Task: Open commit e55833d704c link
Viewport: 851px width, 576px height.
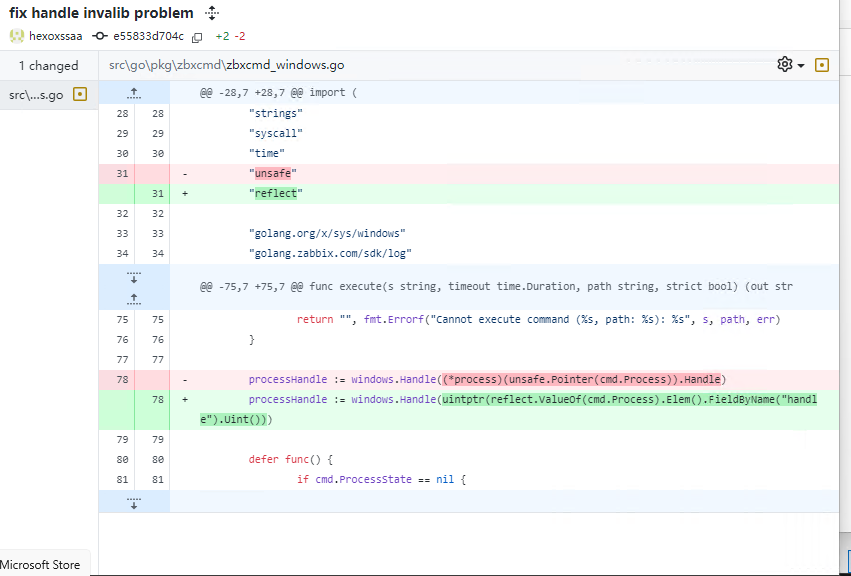Action: pyautogui.click(x=147, y=36)
